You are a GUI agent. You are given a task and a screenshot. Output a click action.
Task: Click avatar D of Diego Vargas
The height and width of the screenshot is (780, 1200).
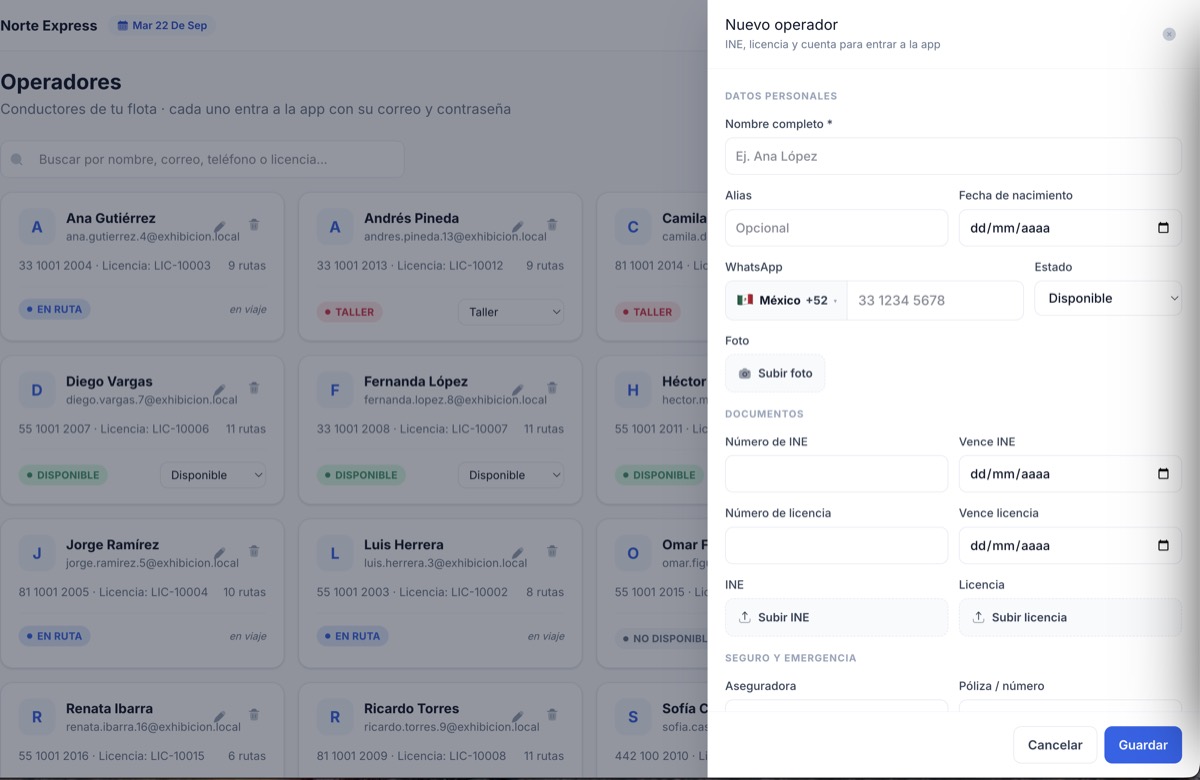37,390
